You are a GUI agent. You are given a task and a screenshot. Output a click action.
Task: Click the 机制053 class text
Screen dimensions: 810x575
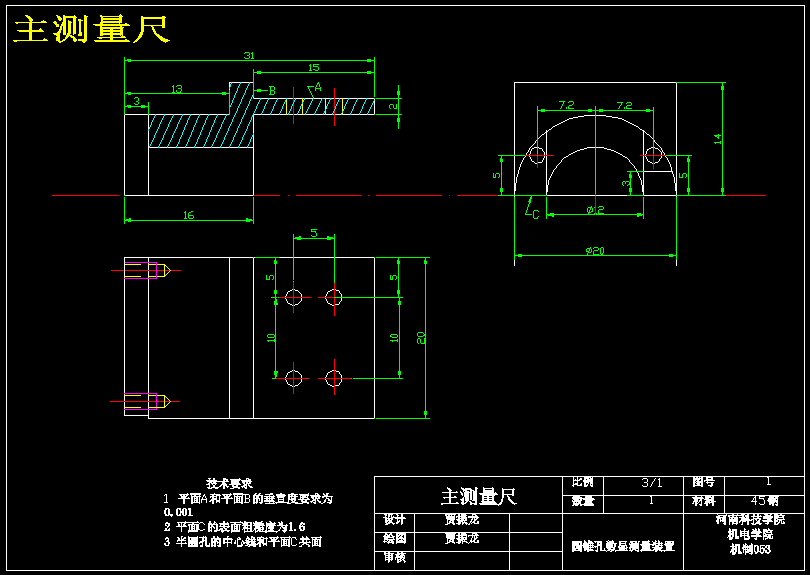(750, 549)
